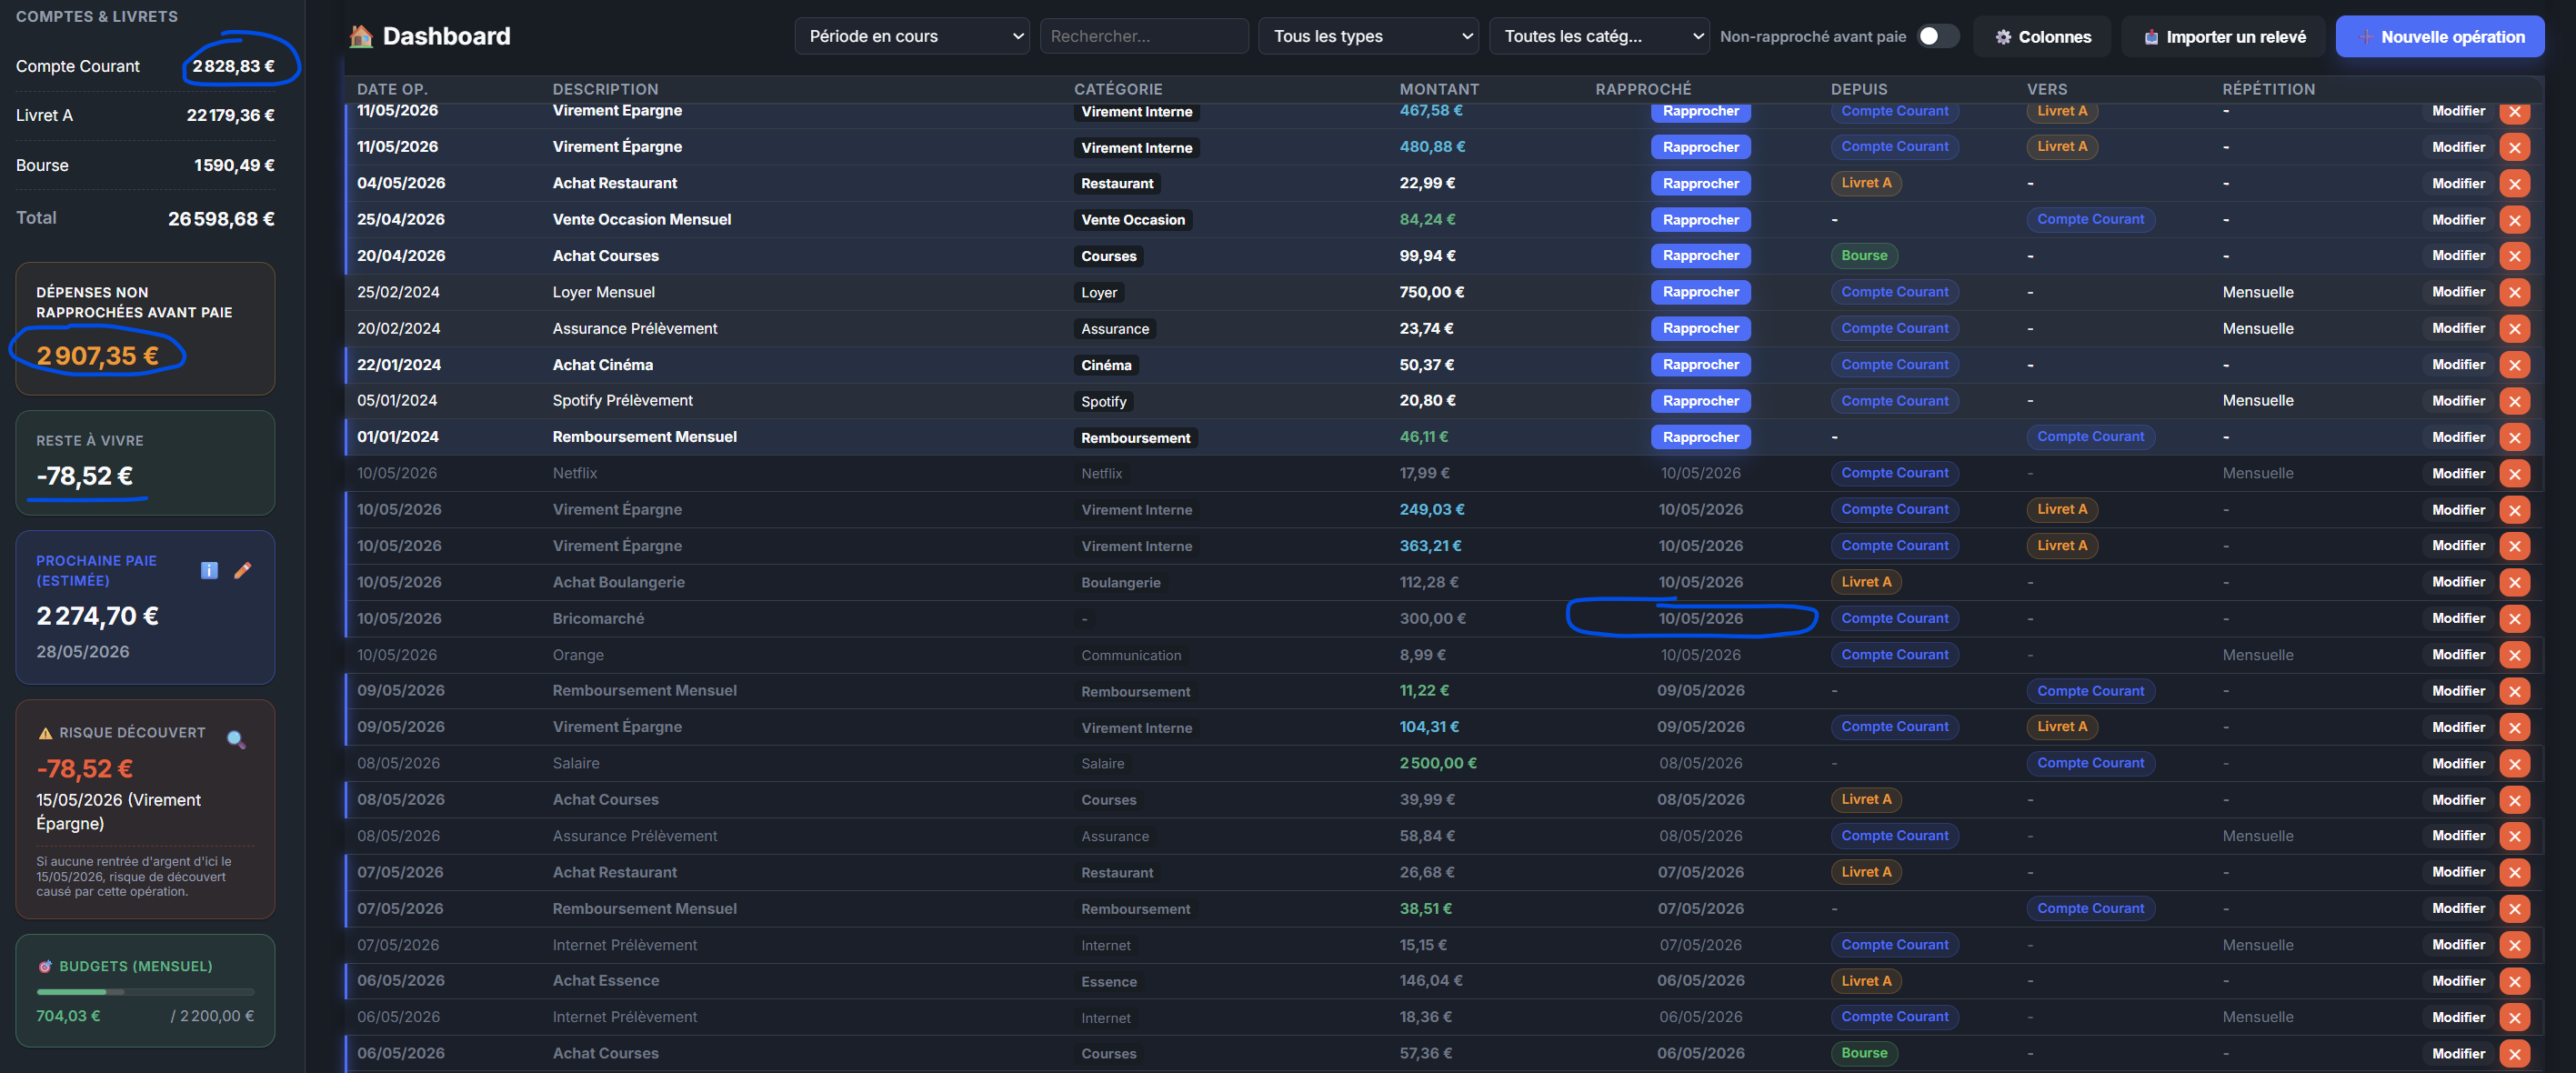Click the 2 907,35 € unreconciled expenses value
Screen dimensions: 2576x1073
point(97,356)
